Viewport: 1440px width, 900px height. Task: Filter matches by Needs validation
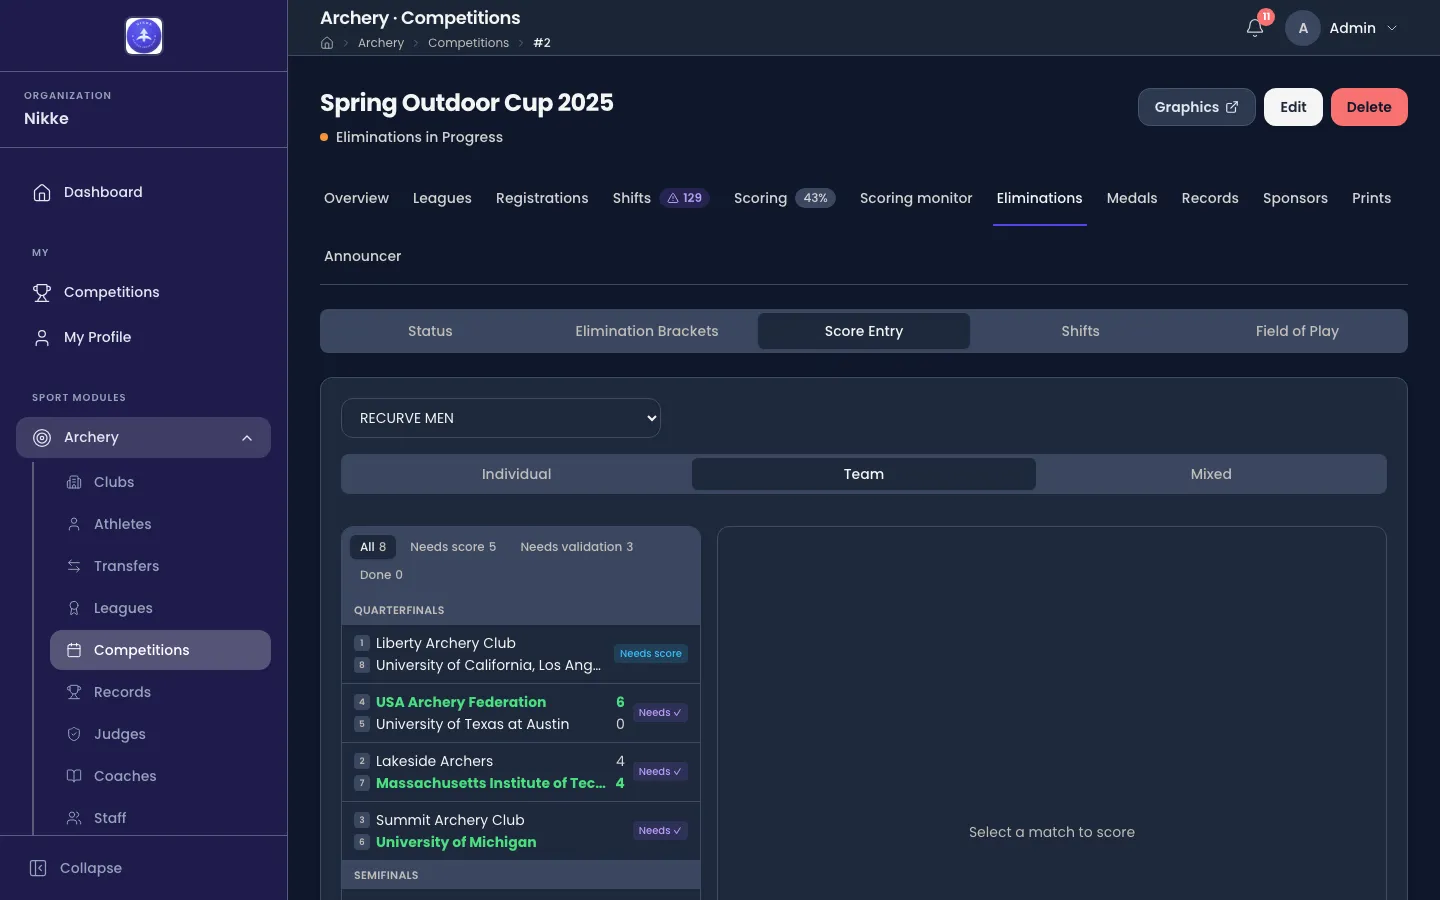click(577, 547)
